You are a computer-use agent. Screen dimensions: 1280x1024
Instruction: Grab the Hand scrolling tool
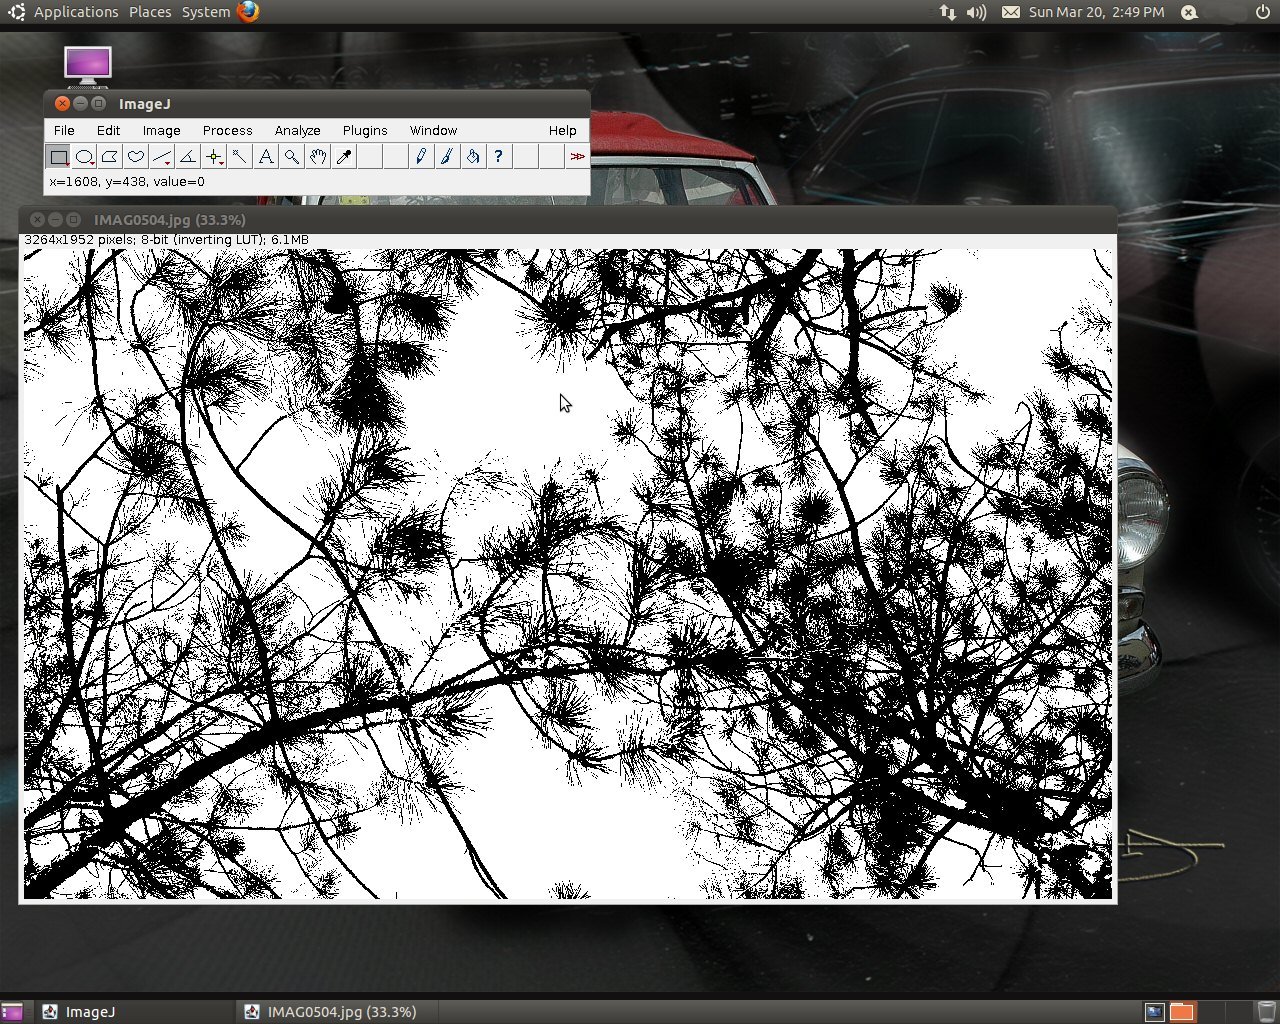click(317, 156)
